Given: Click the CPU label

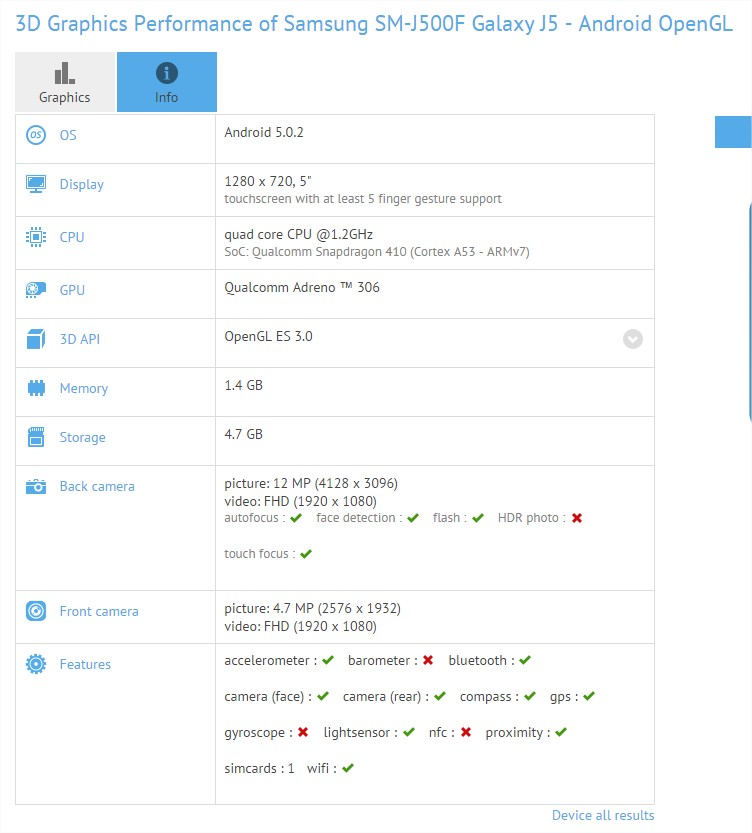Looking at the screenshot, I should click(x=72, y=237).
